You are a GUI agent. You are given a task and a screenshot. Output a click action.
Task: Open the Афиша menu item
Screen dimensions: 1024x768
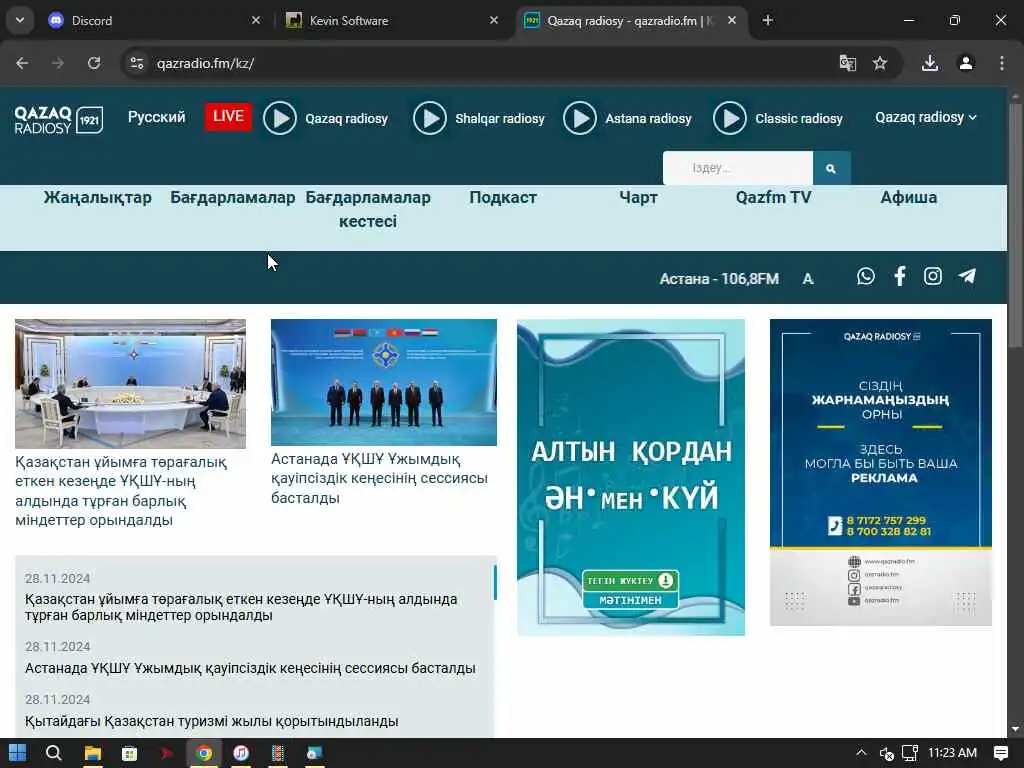click(x=908, y=197)
